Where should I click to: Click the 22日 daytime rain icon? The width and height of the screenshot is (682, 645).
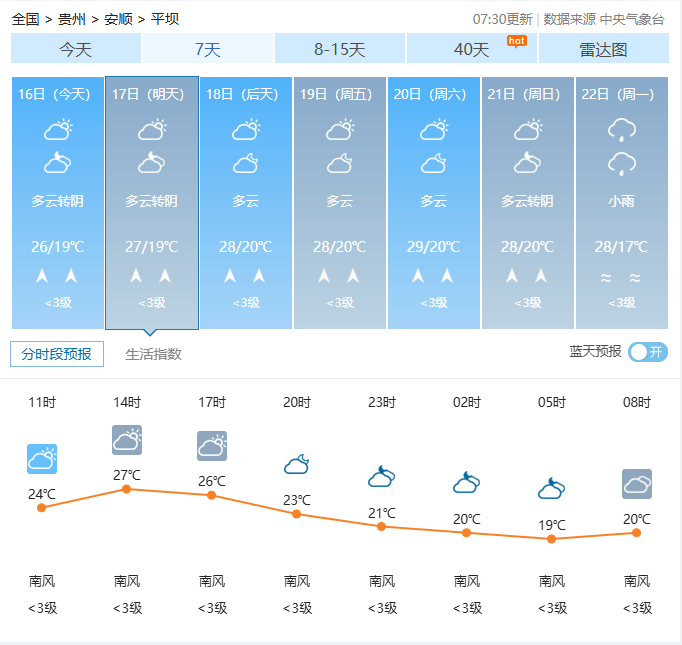tap(622, 129)
